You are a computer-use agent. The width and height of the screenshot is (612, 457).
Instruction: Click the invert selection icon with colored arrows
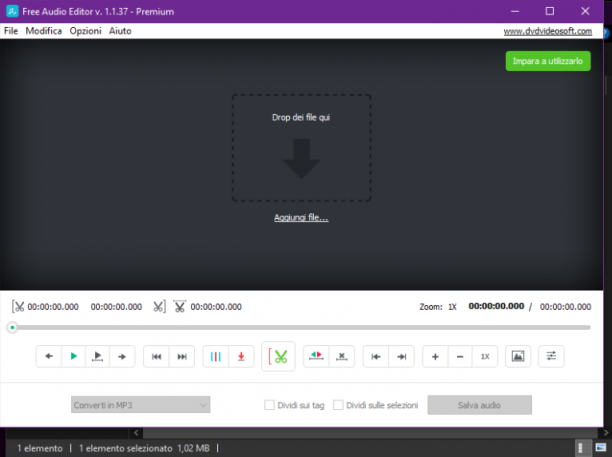pos(316,356)
